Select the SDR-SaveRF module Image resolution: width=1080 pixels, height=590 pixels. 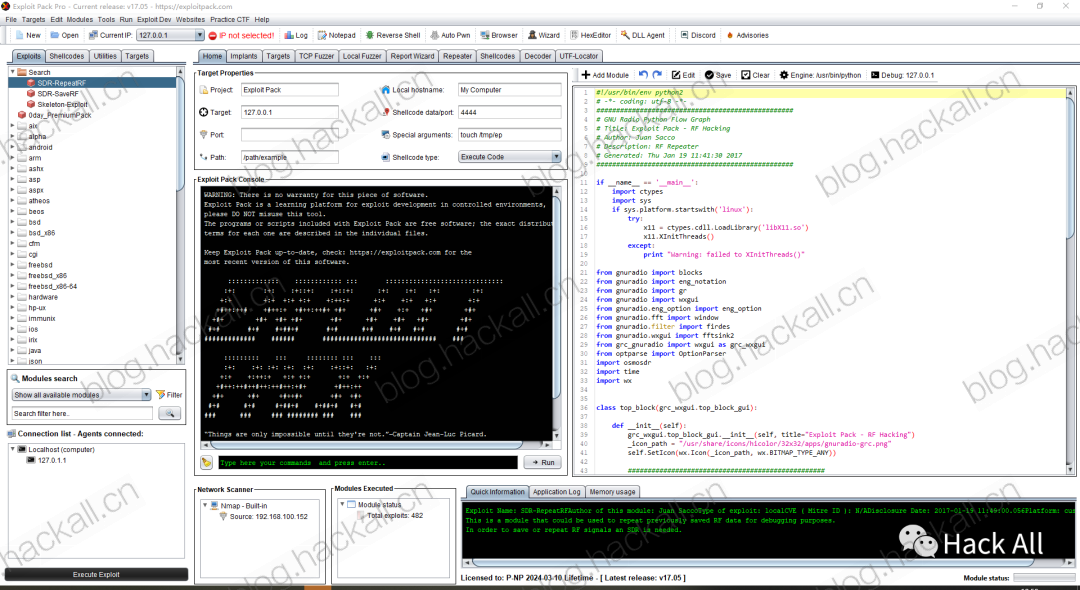click(x=57, y=94)
